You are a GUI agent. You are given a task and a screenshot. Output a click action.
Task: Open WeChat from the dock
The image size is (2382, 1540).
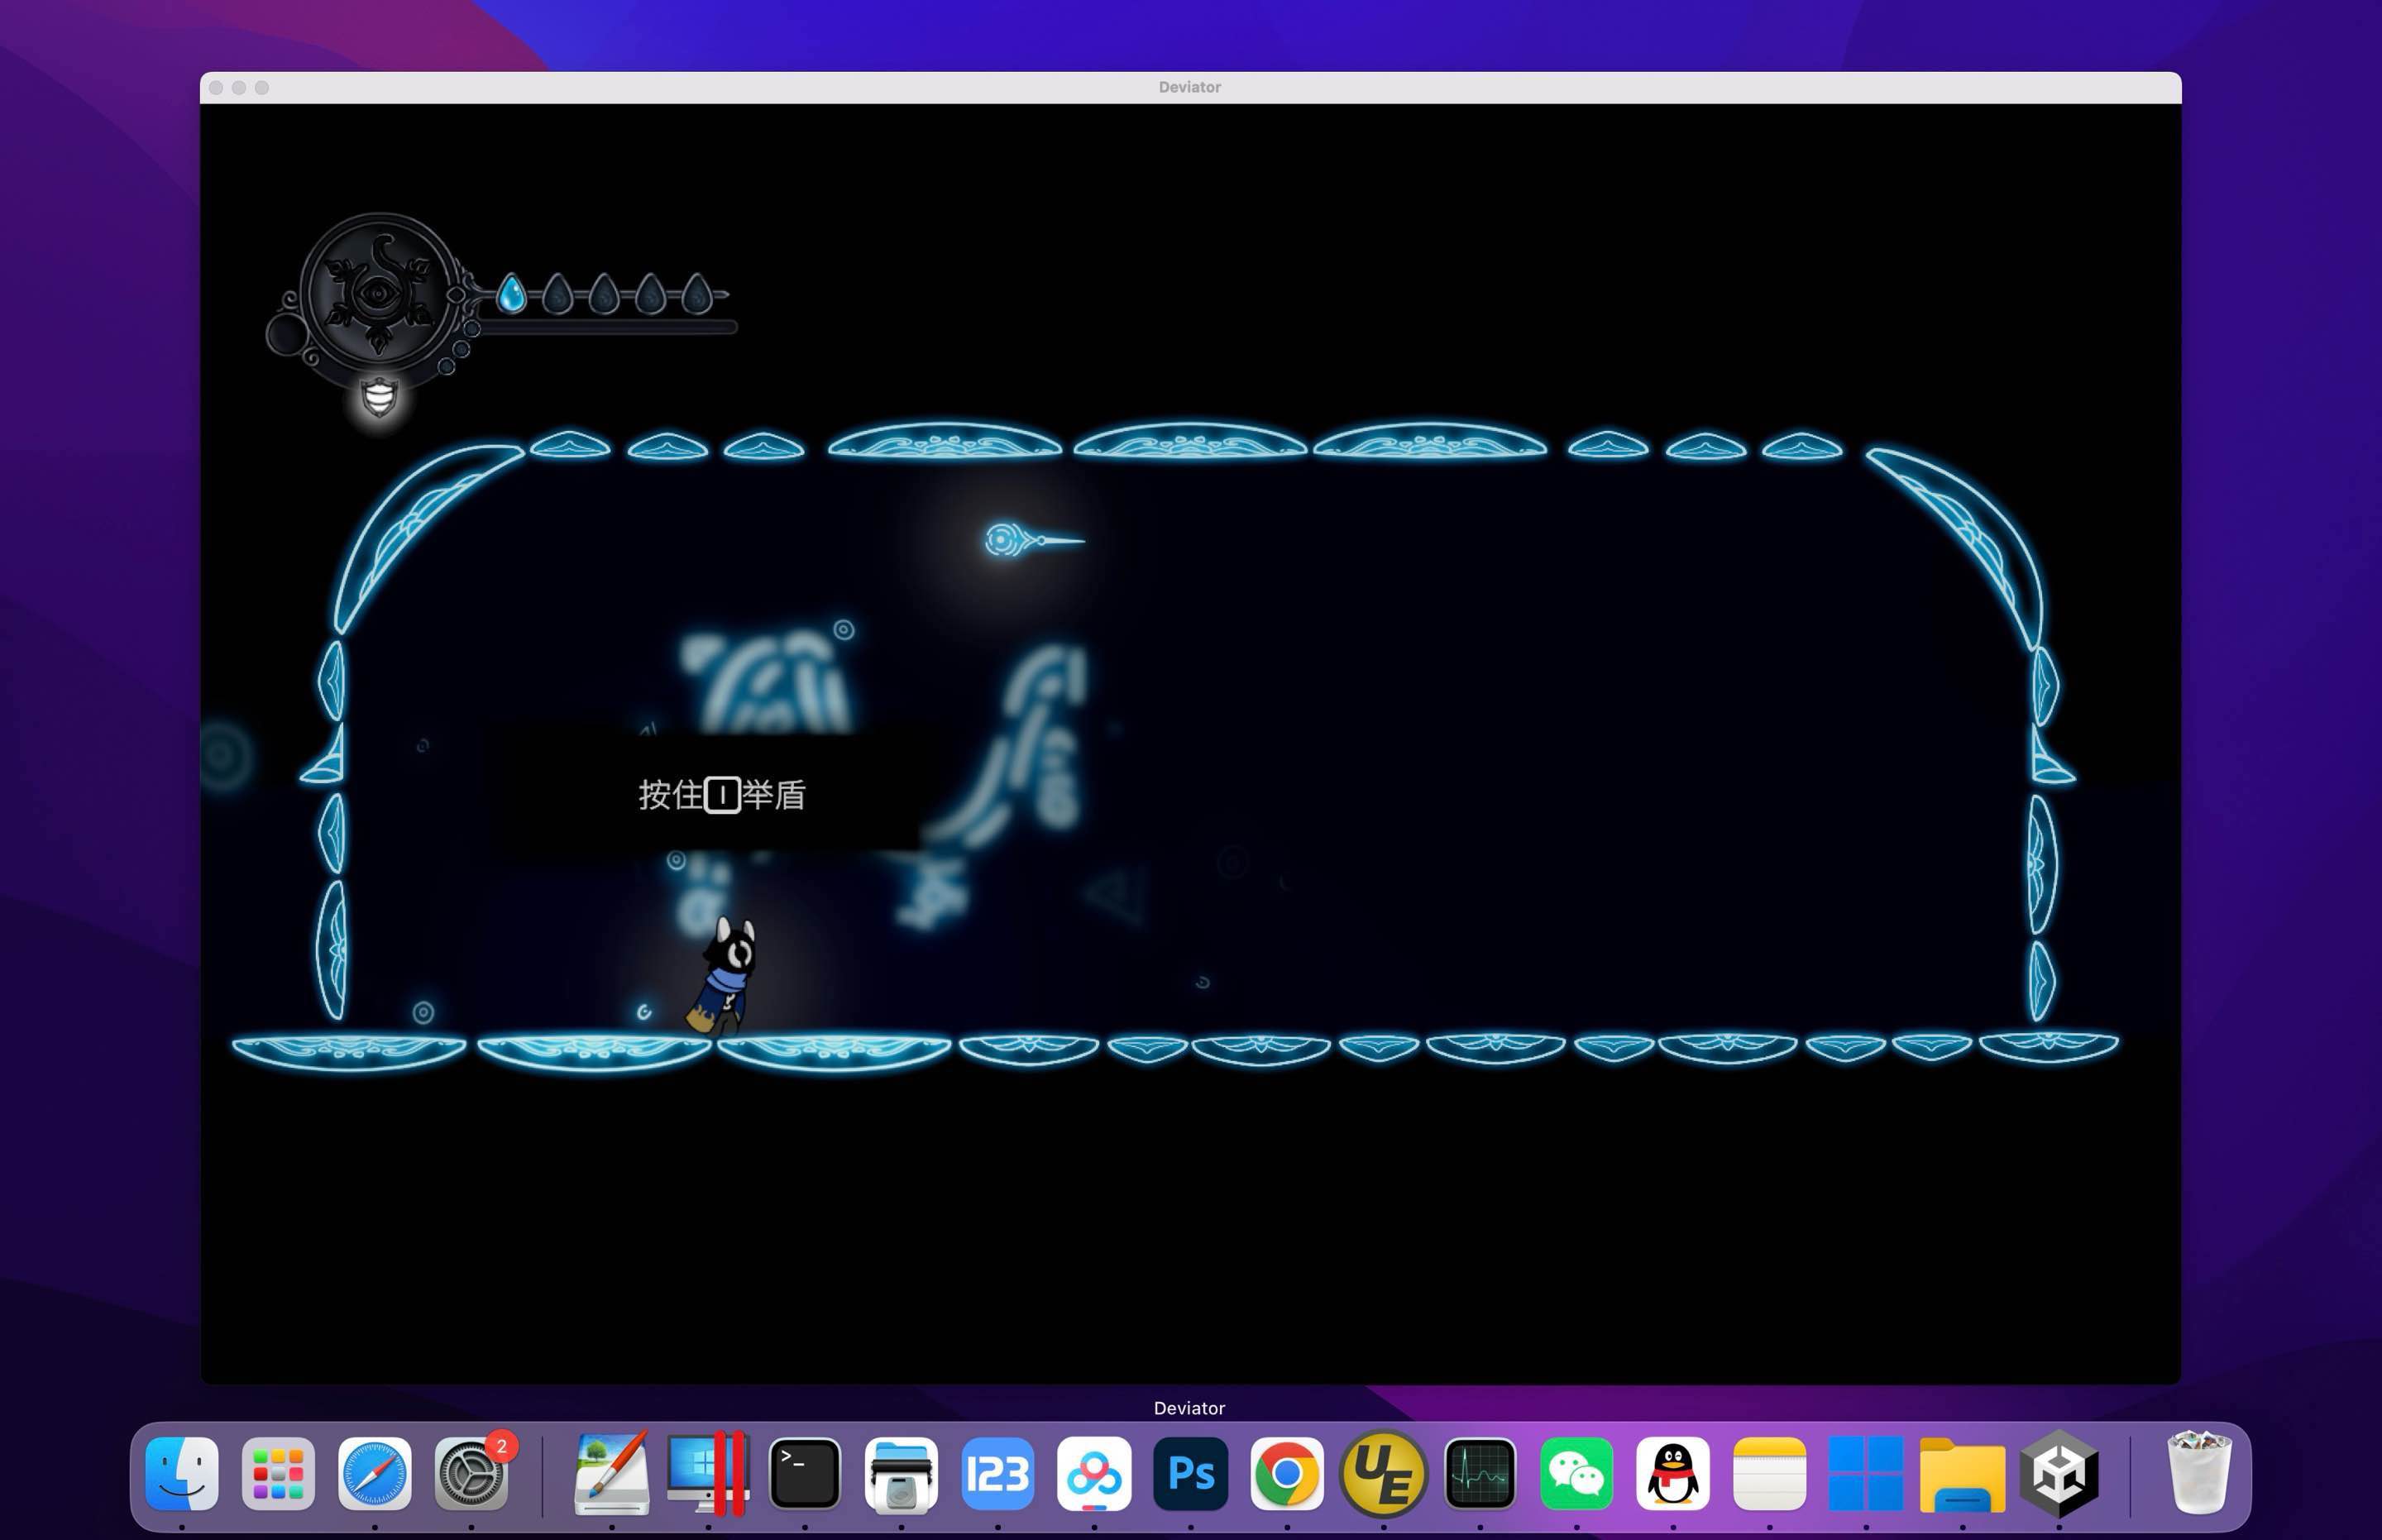click(1576, 1473)
